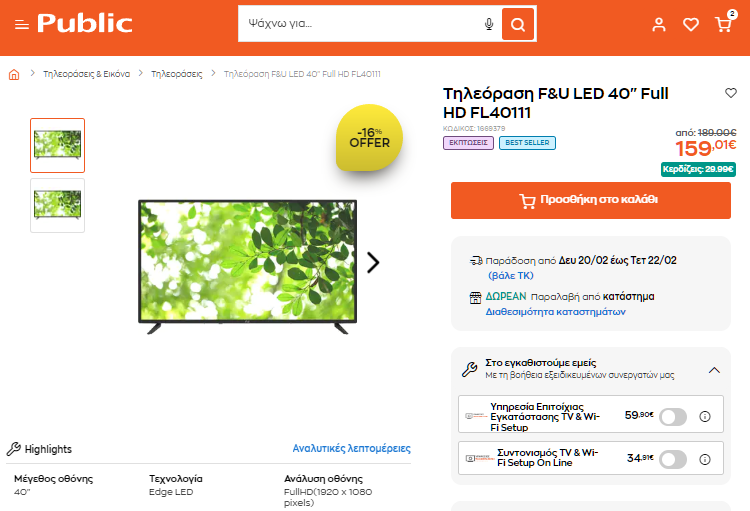Screen dimensions: 750x511
Task: Enable the Συντονισμός TV & Wi-Fi Setup toggle
Action: pos(673,459)
